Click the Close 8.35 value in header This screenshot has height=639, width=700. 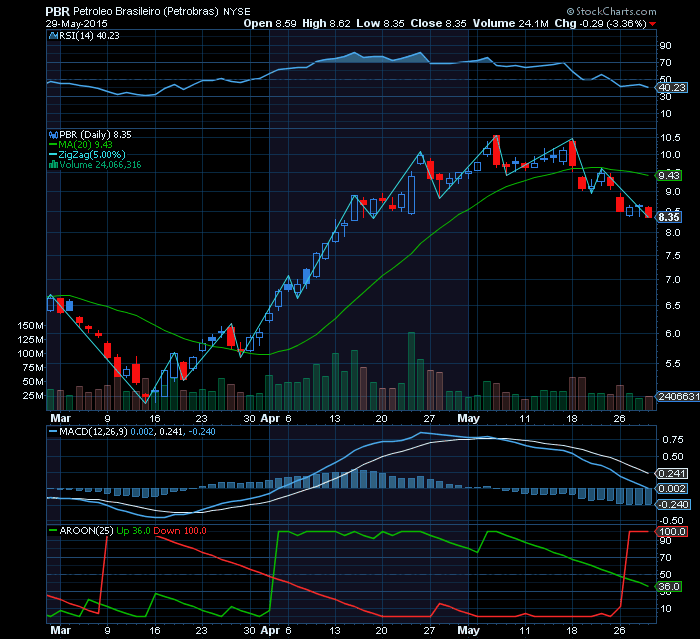438,23
